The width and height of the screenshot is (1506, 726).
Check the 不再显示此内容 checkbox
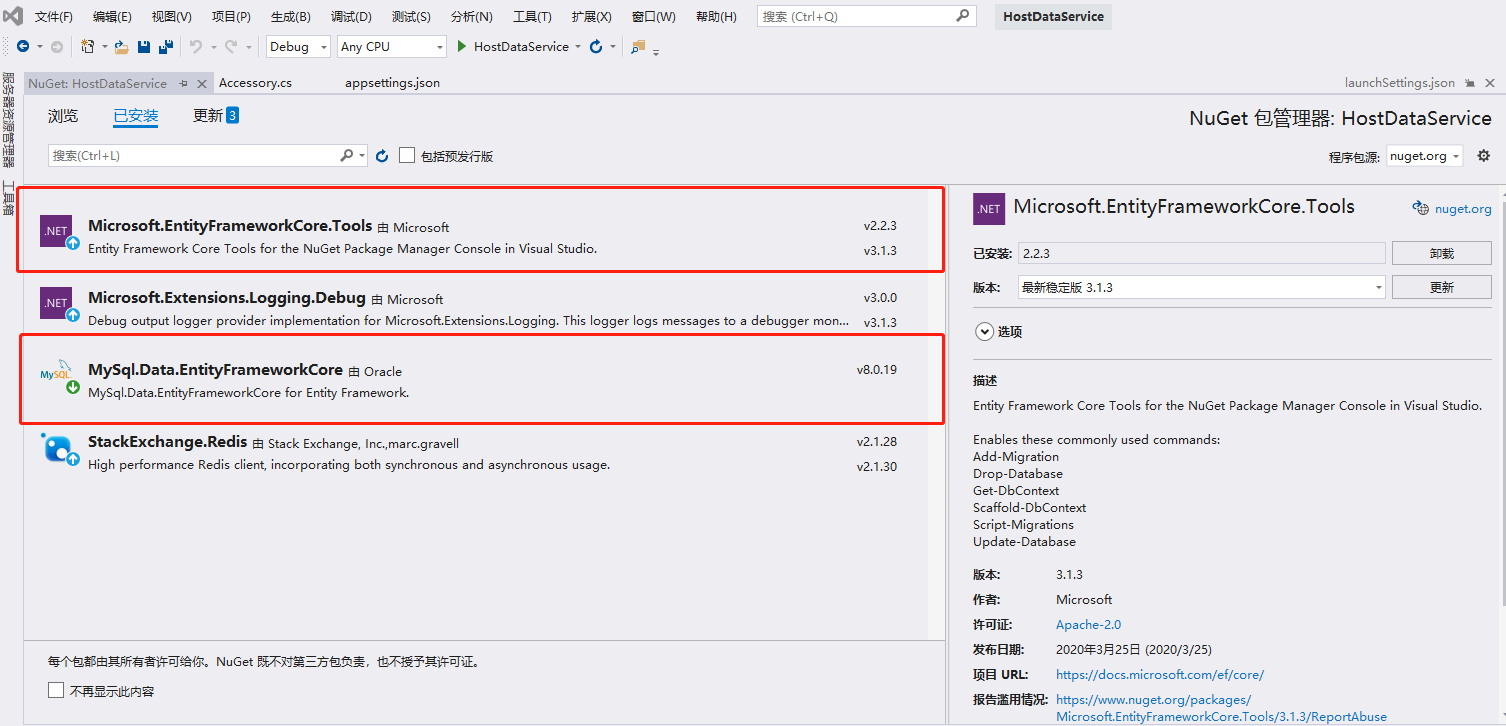56,691
